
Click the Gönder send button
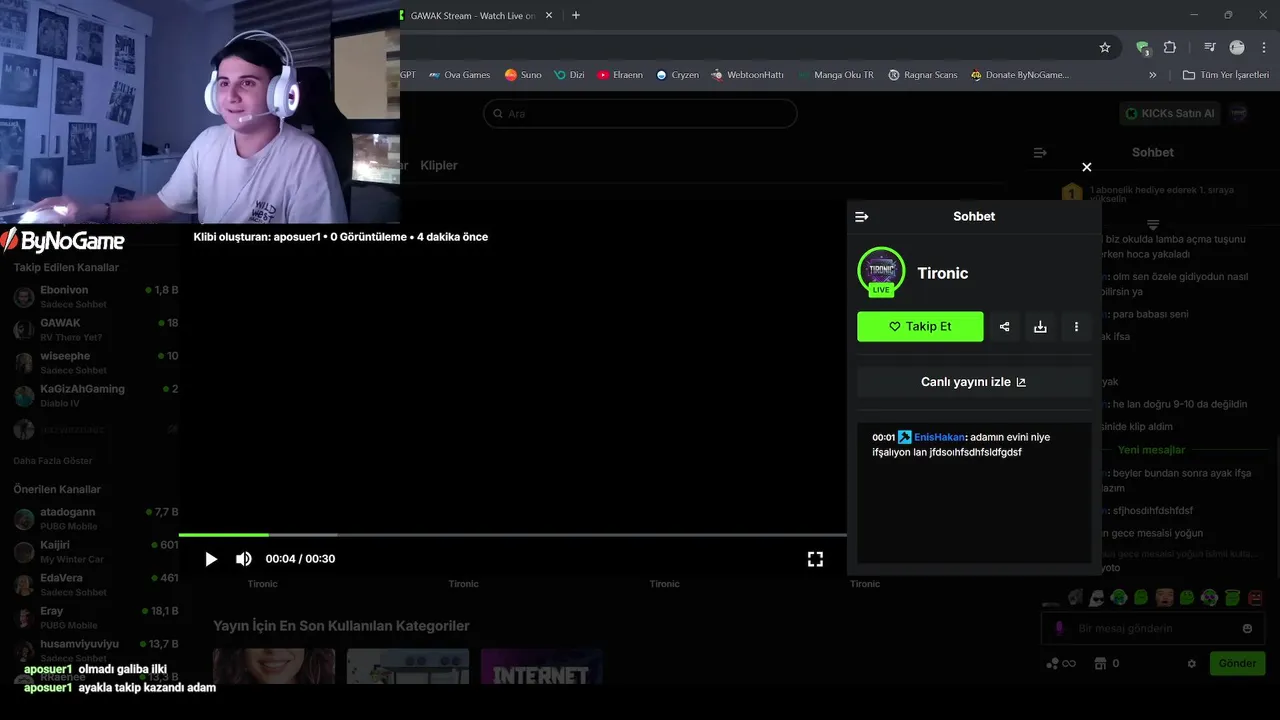coord(1237,663)
